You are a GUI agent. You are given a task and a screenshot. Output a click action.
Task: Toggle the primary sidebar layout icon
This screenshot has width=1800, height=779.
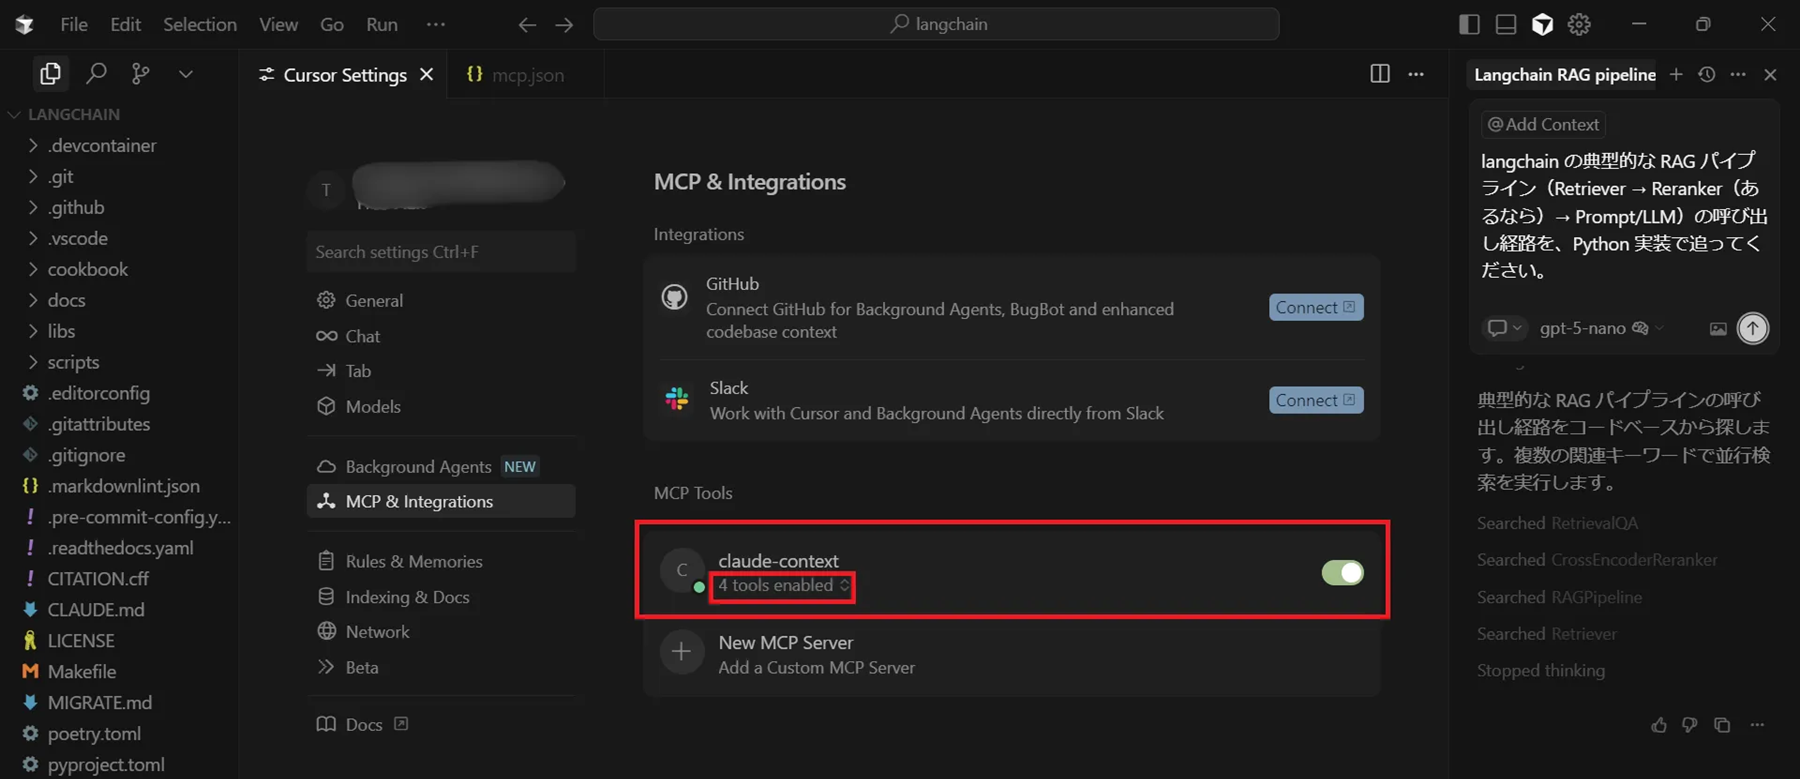[x=1469, y=24]
